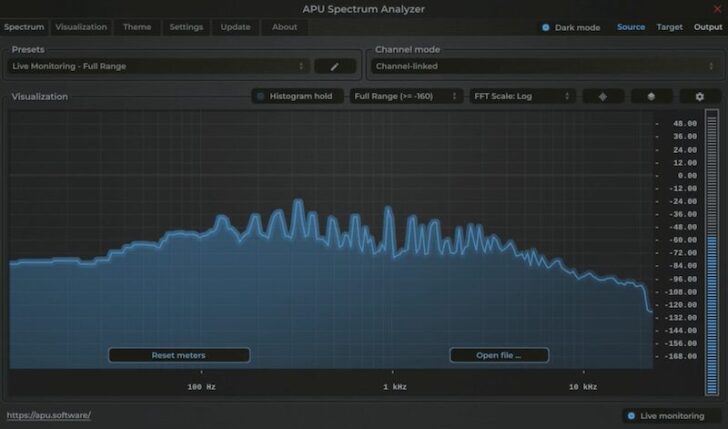Open the Theme tab
Viewport: 728px width, 429px height.
pos(137,27)
